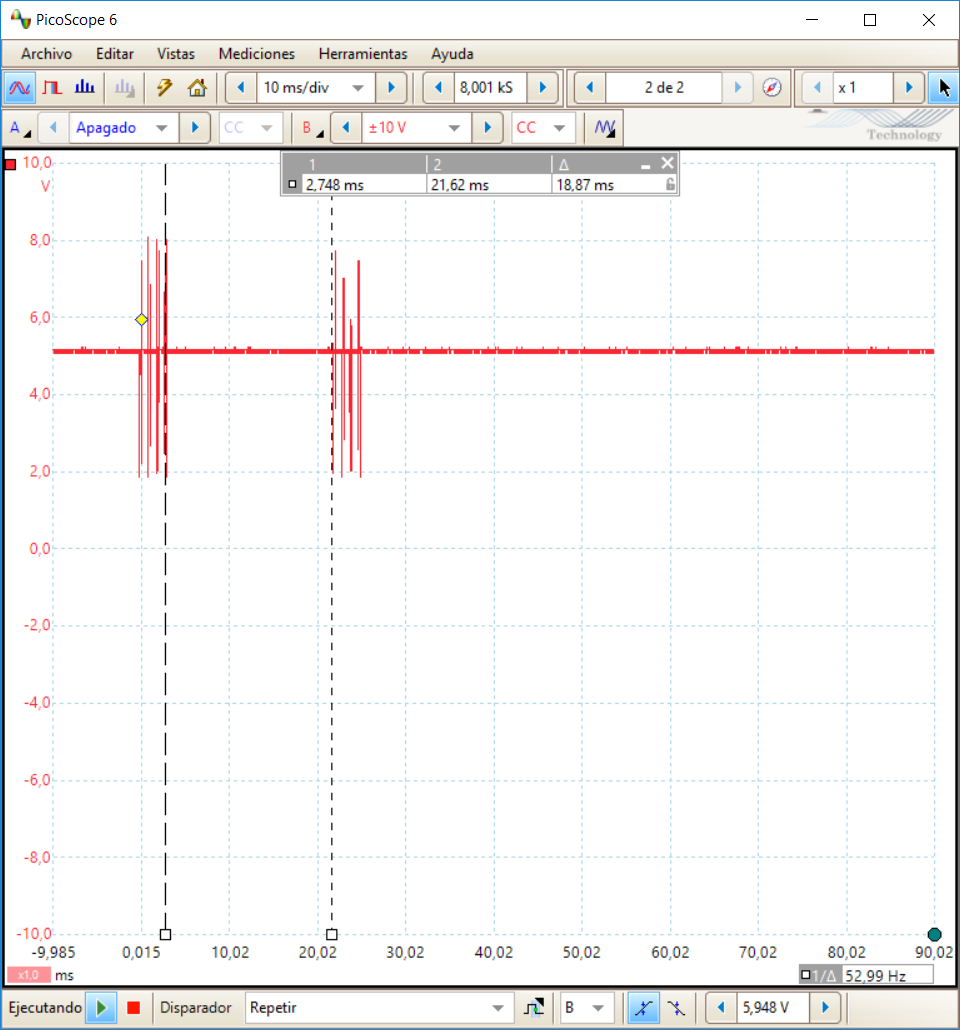Select time ruler 1 handle at bottom
Screen dimensions: 960x1030
coord(166,934)
